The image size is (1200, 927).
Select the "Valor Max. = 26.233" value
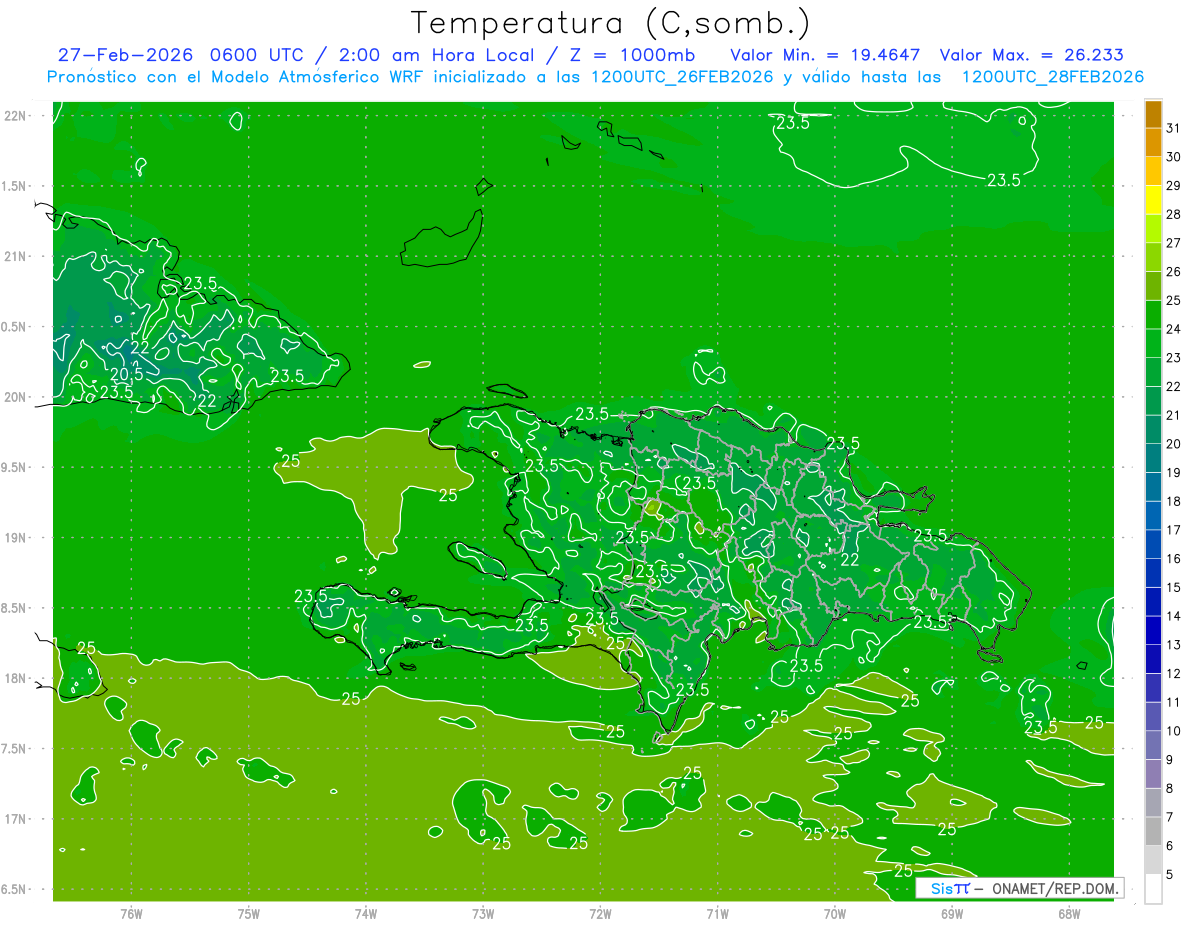[x=1030, y=55]
